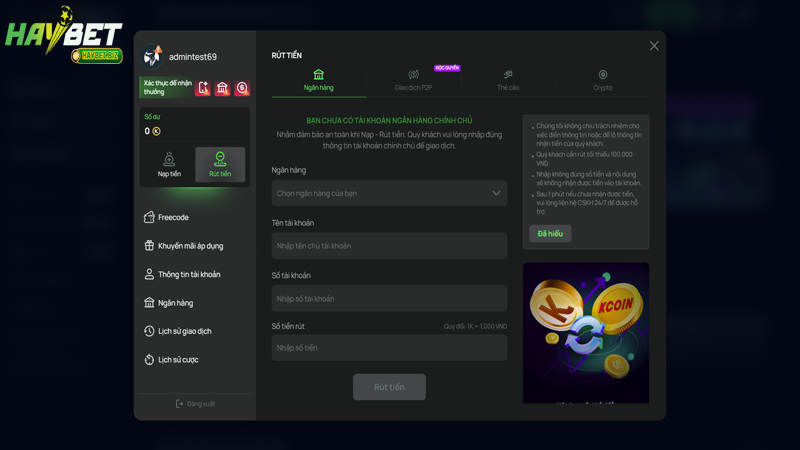
Task: Click the XCOIN promotional banner image
Action: [585, 332]
